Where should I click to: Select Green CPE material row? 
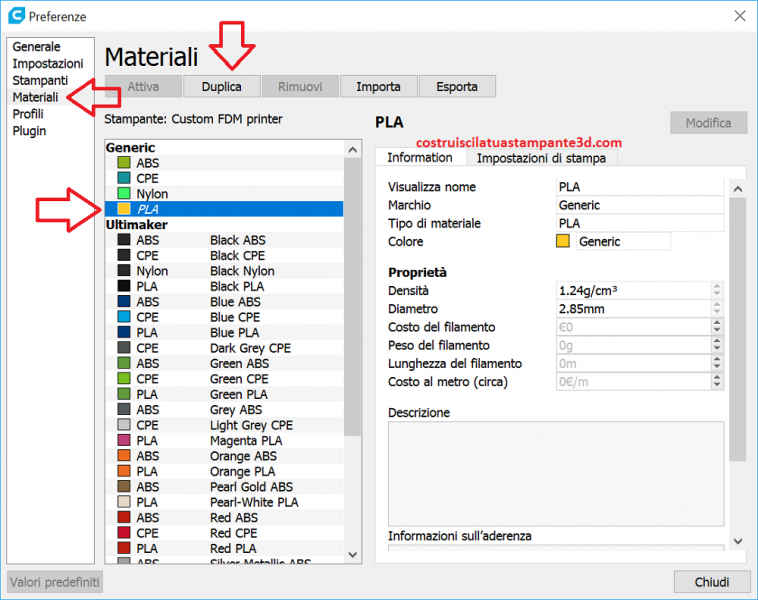[224, 379]
